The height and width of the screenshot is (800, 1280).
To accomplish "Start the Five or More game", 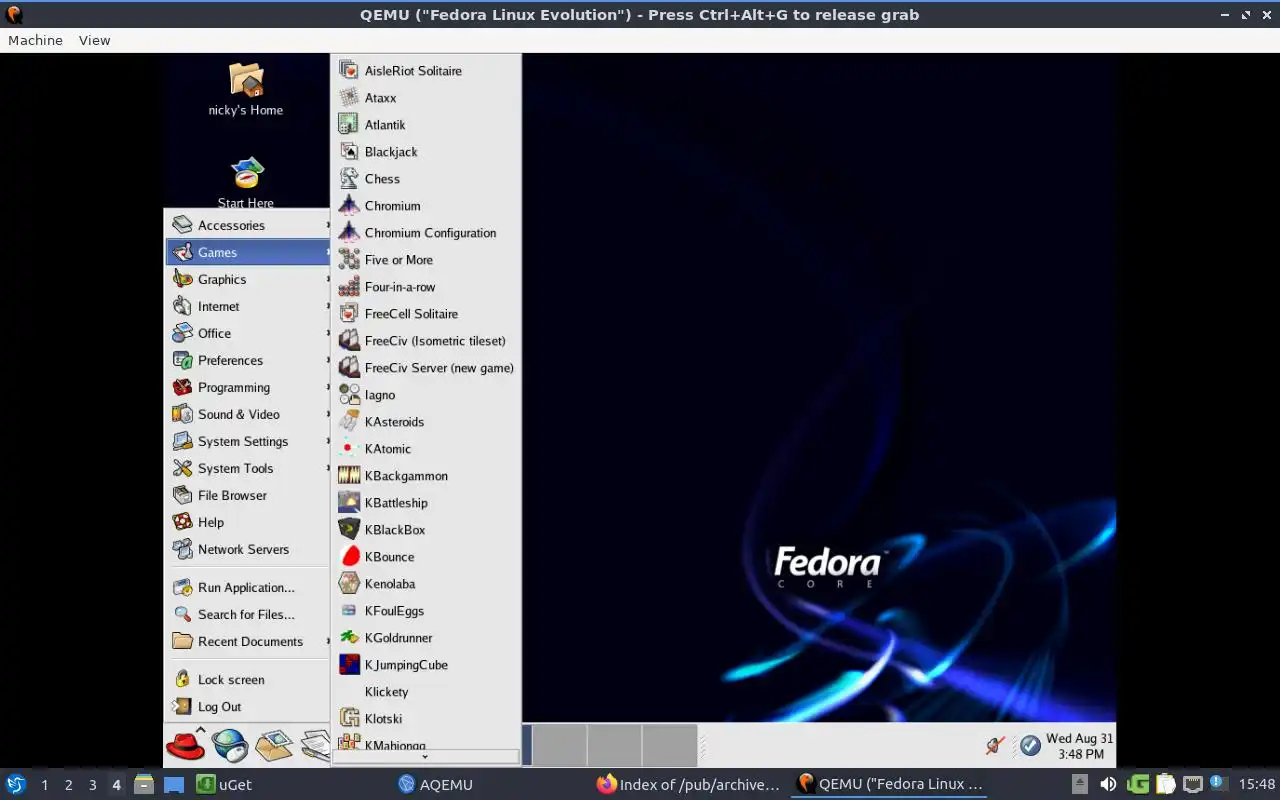I will (426, 260).
